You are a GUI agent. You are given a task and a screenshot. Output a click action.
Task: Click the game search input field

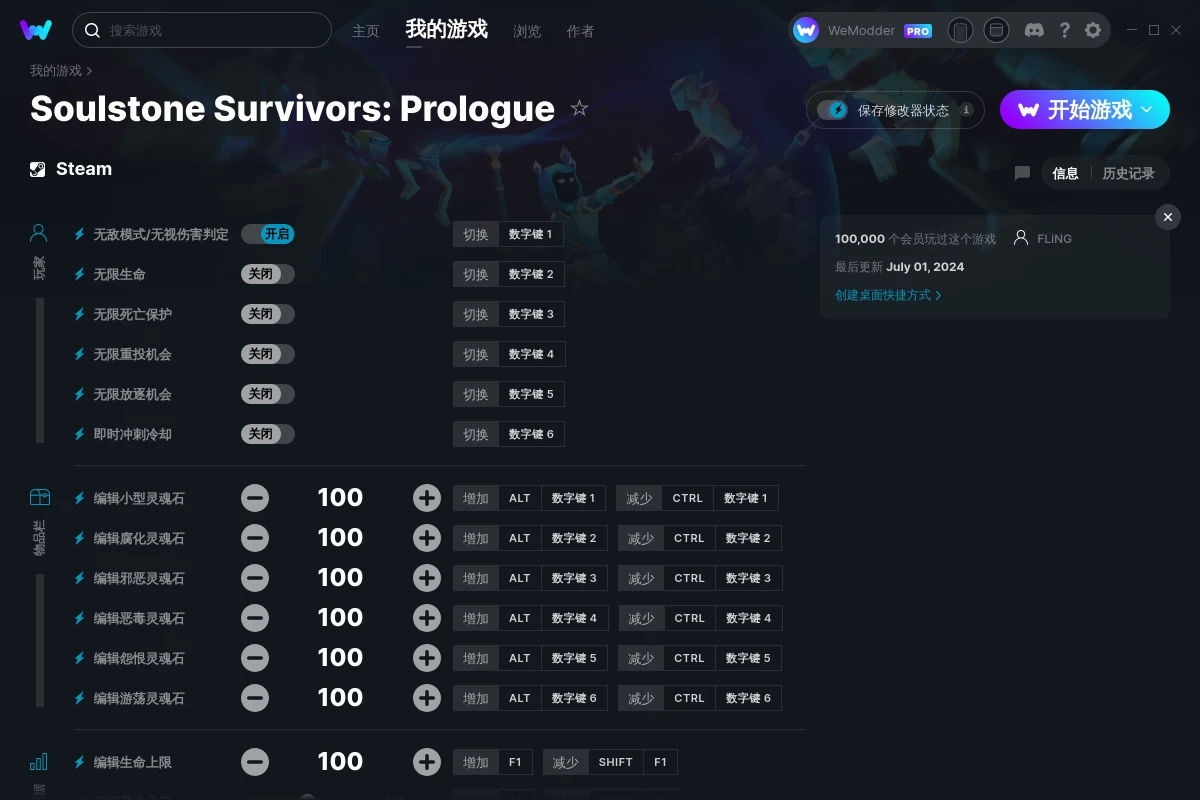210,30
